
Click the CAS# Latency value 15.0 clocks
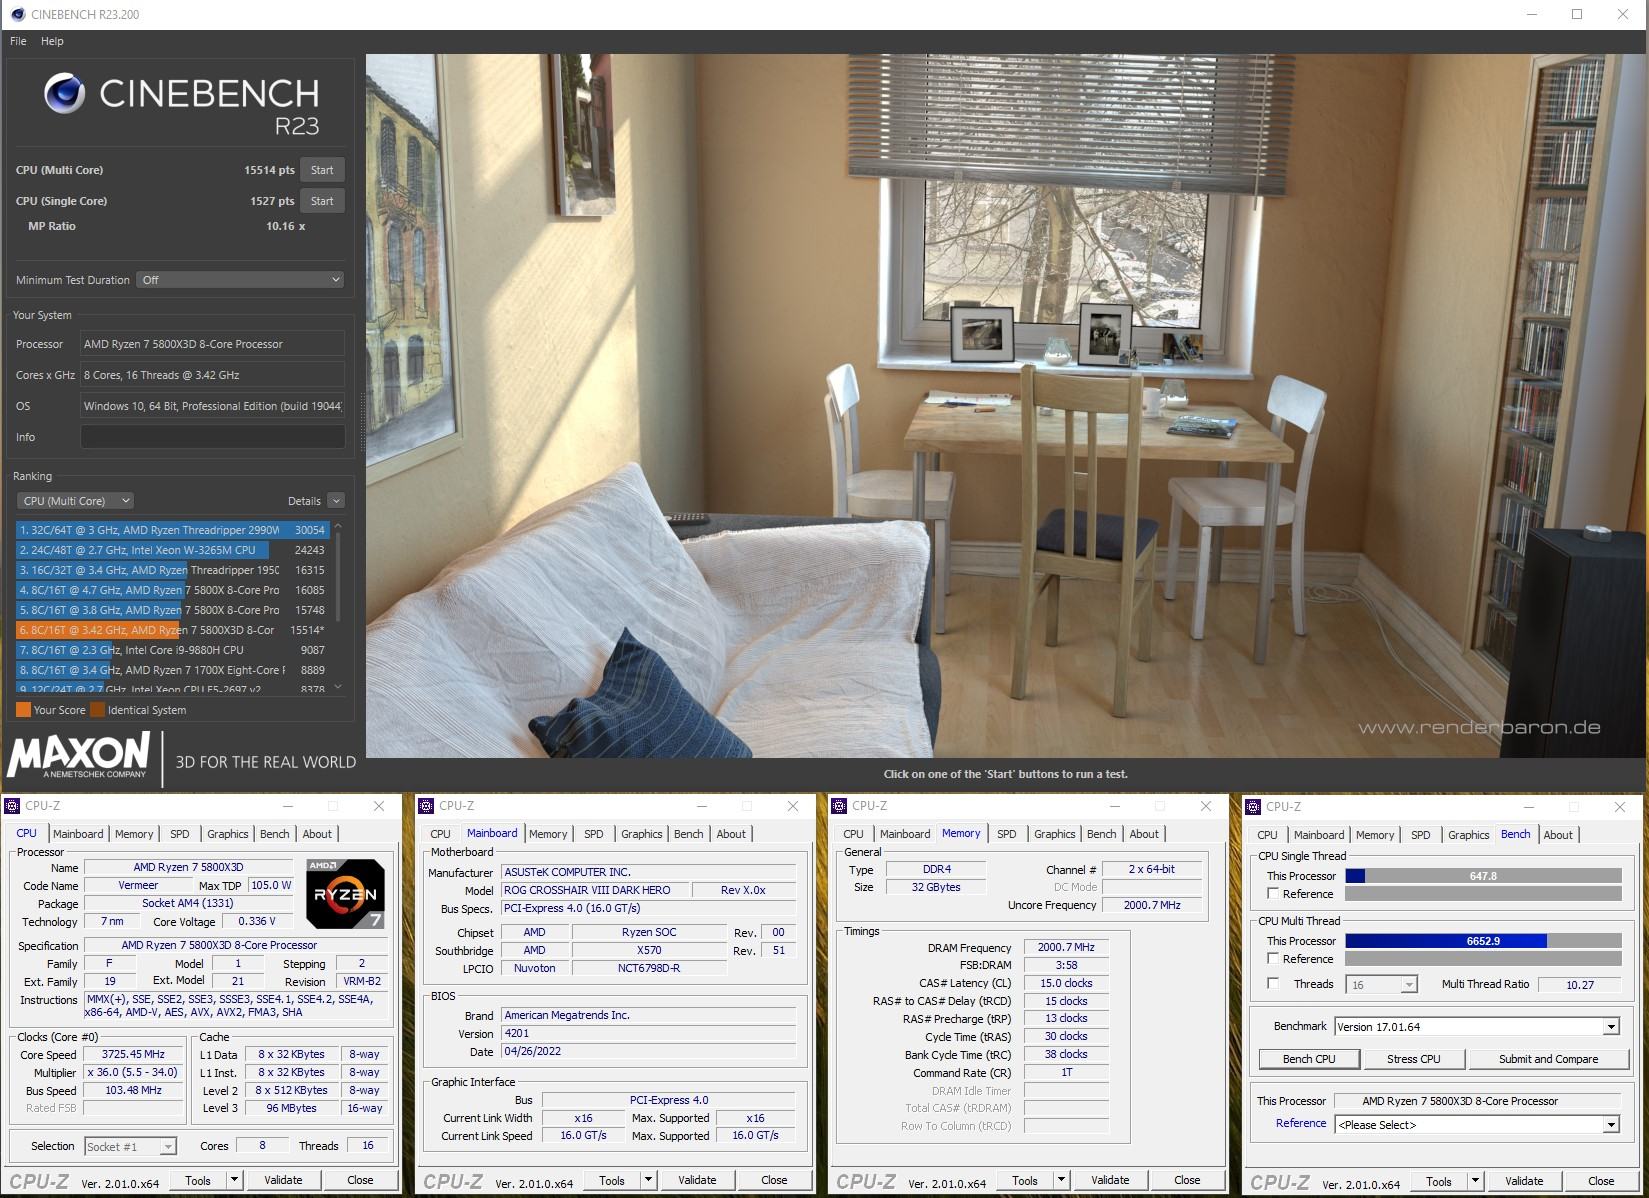[x=1066, y=983]
